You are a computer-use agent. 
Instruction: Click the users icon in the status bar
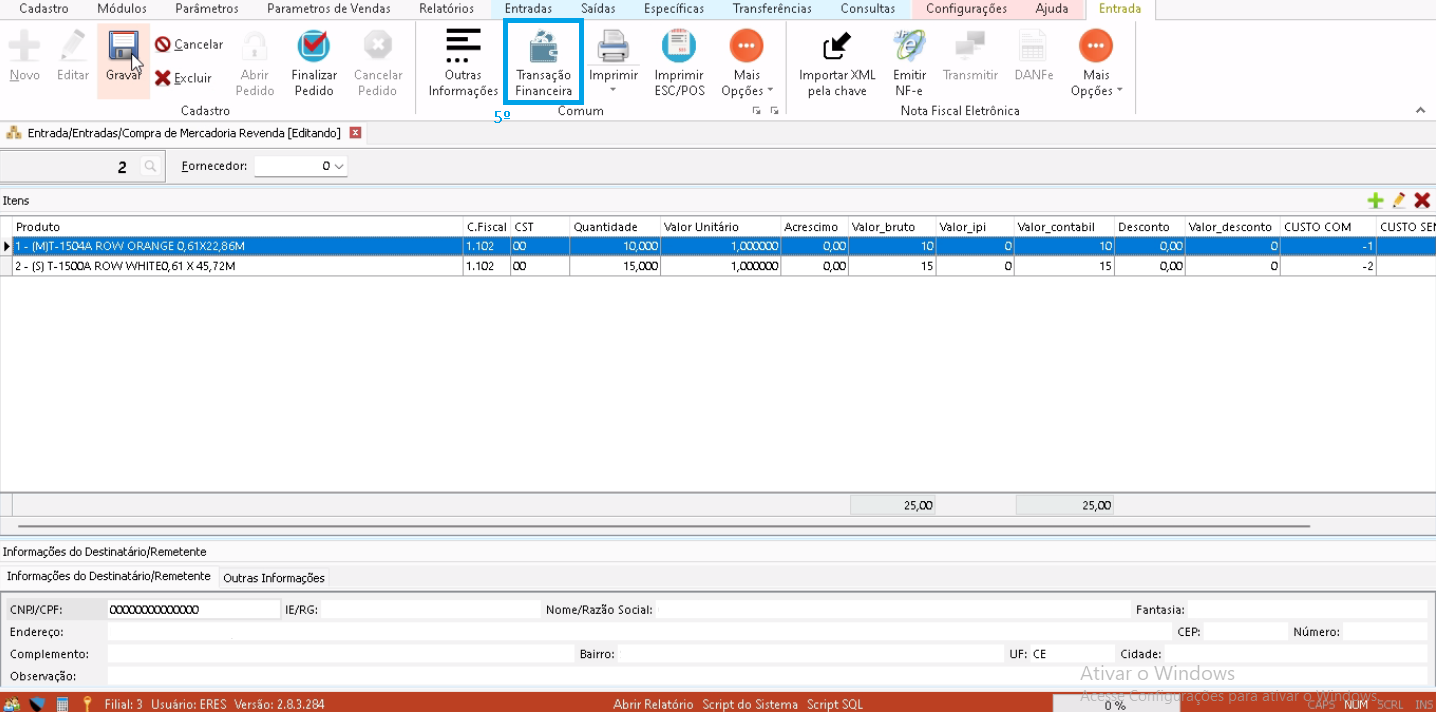click(12, 704)
